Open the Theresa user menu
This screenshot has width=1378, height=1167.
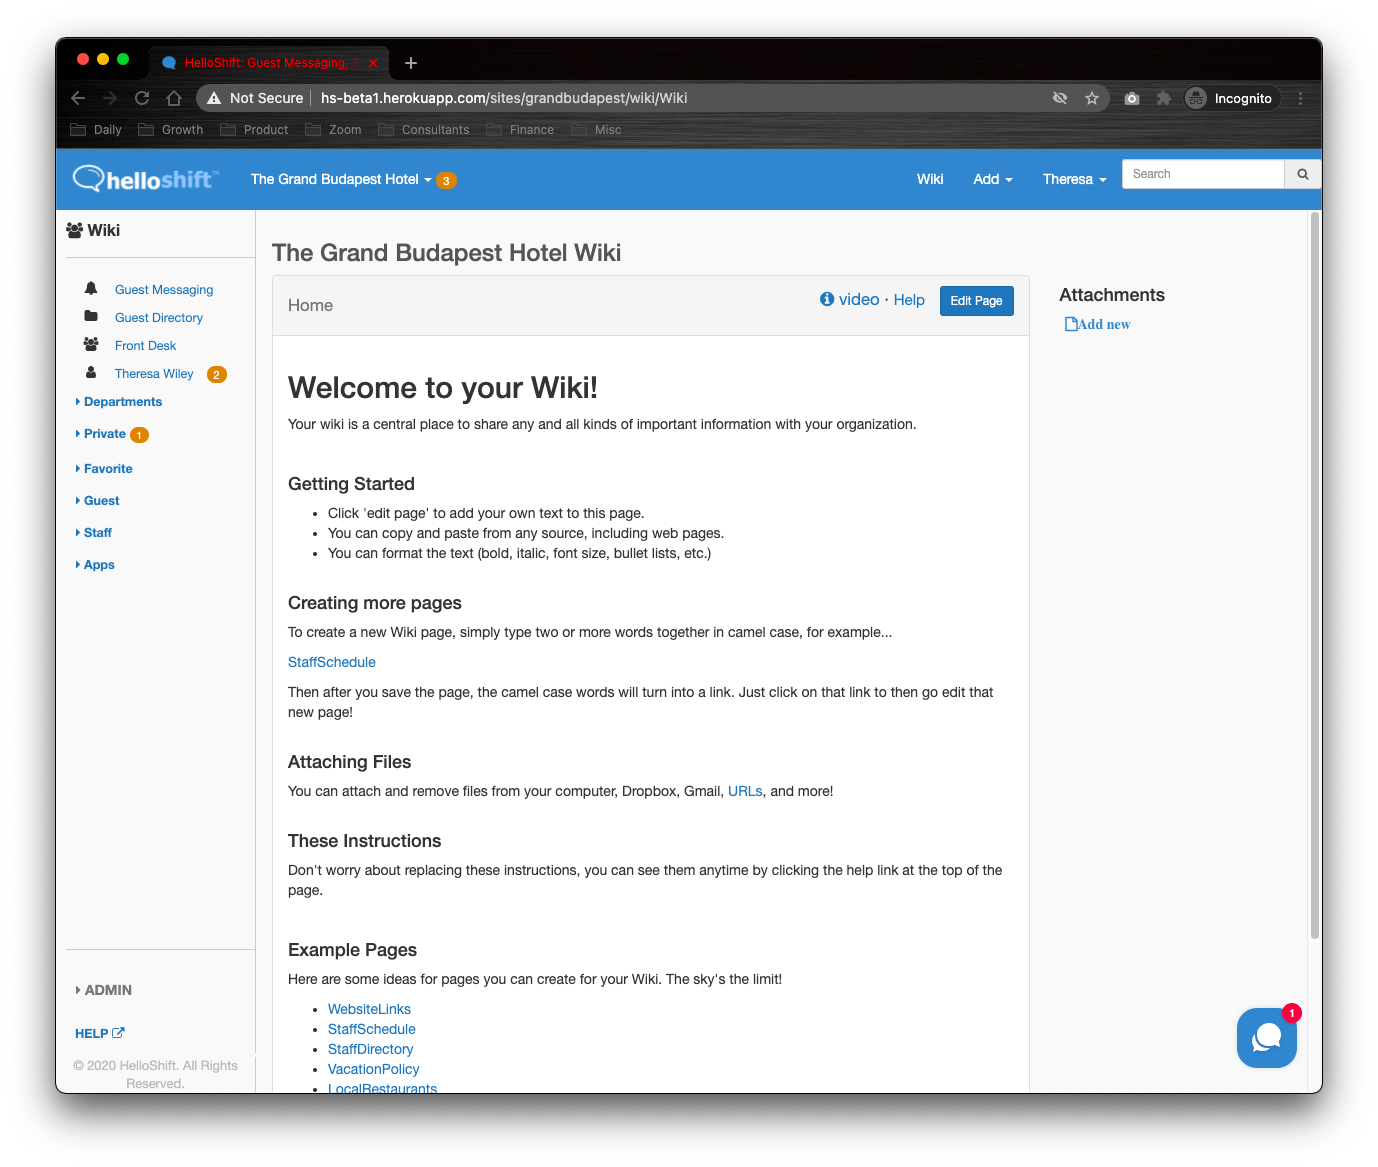coord(1074,180)
